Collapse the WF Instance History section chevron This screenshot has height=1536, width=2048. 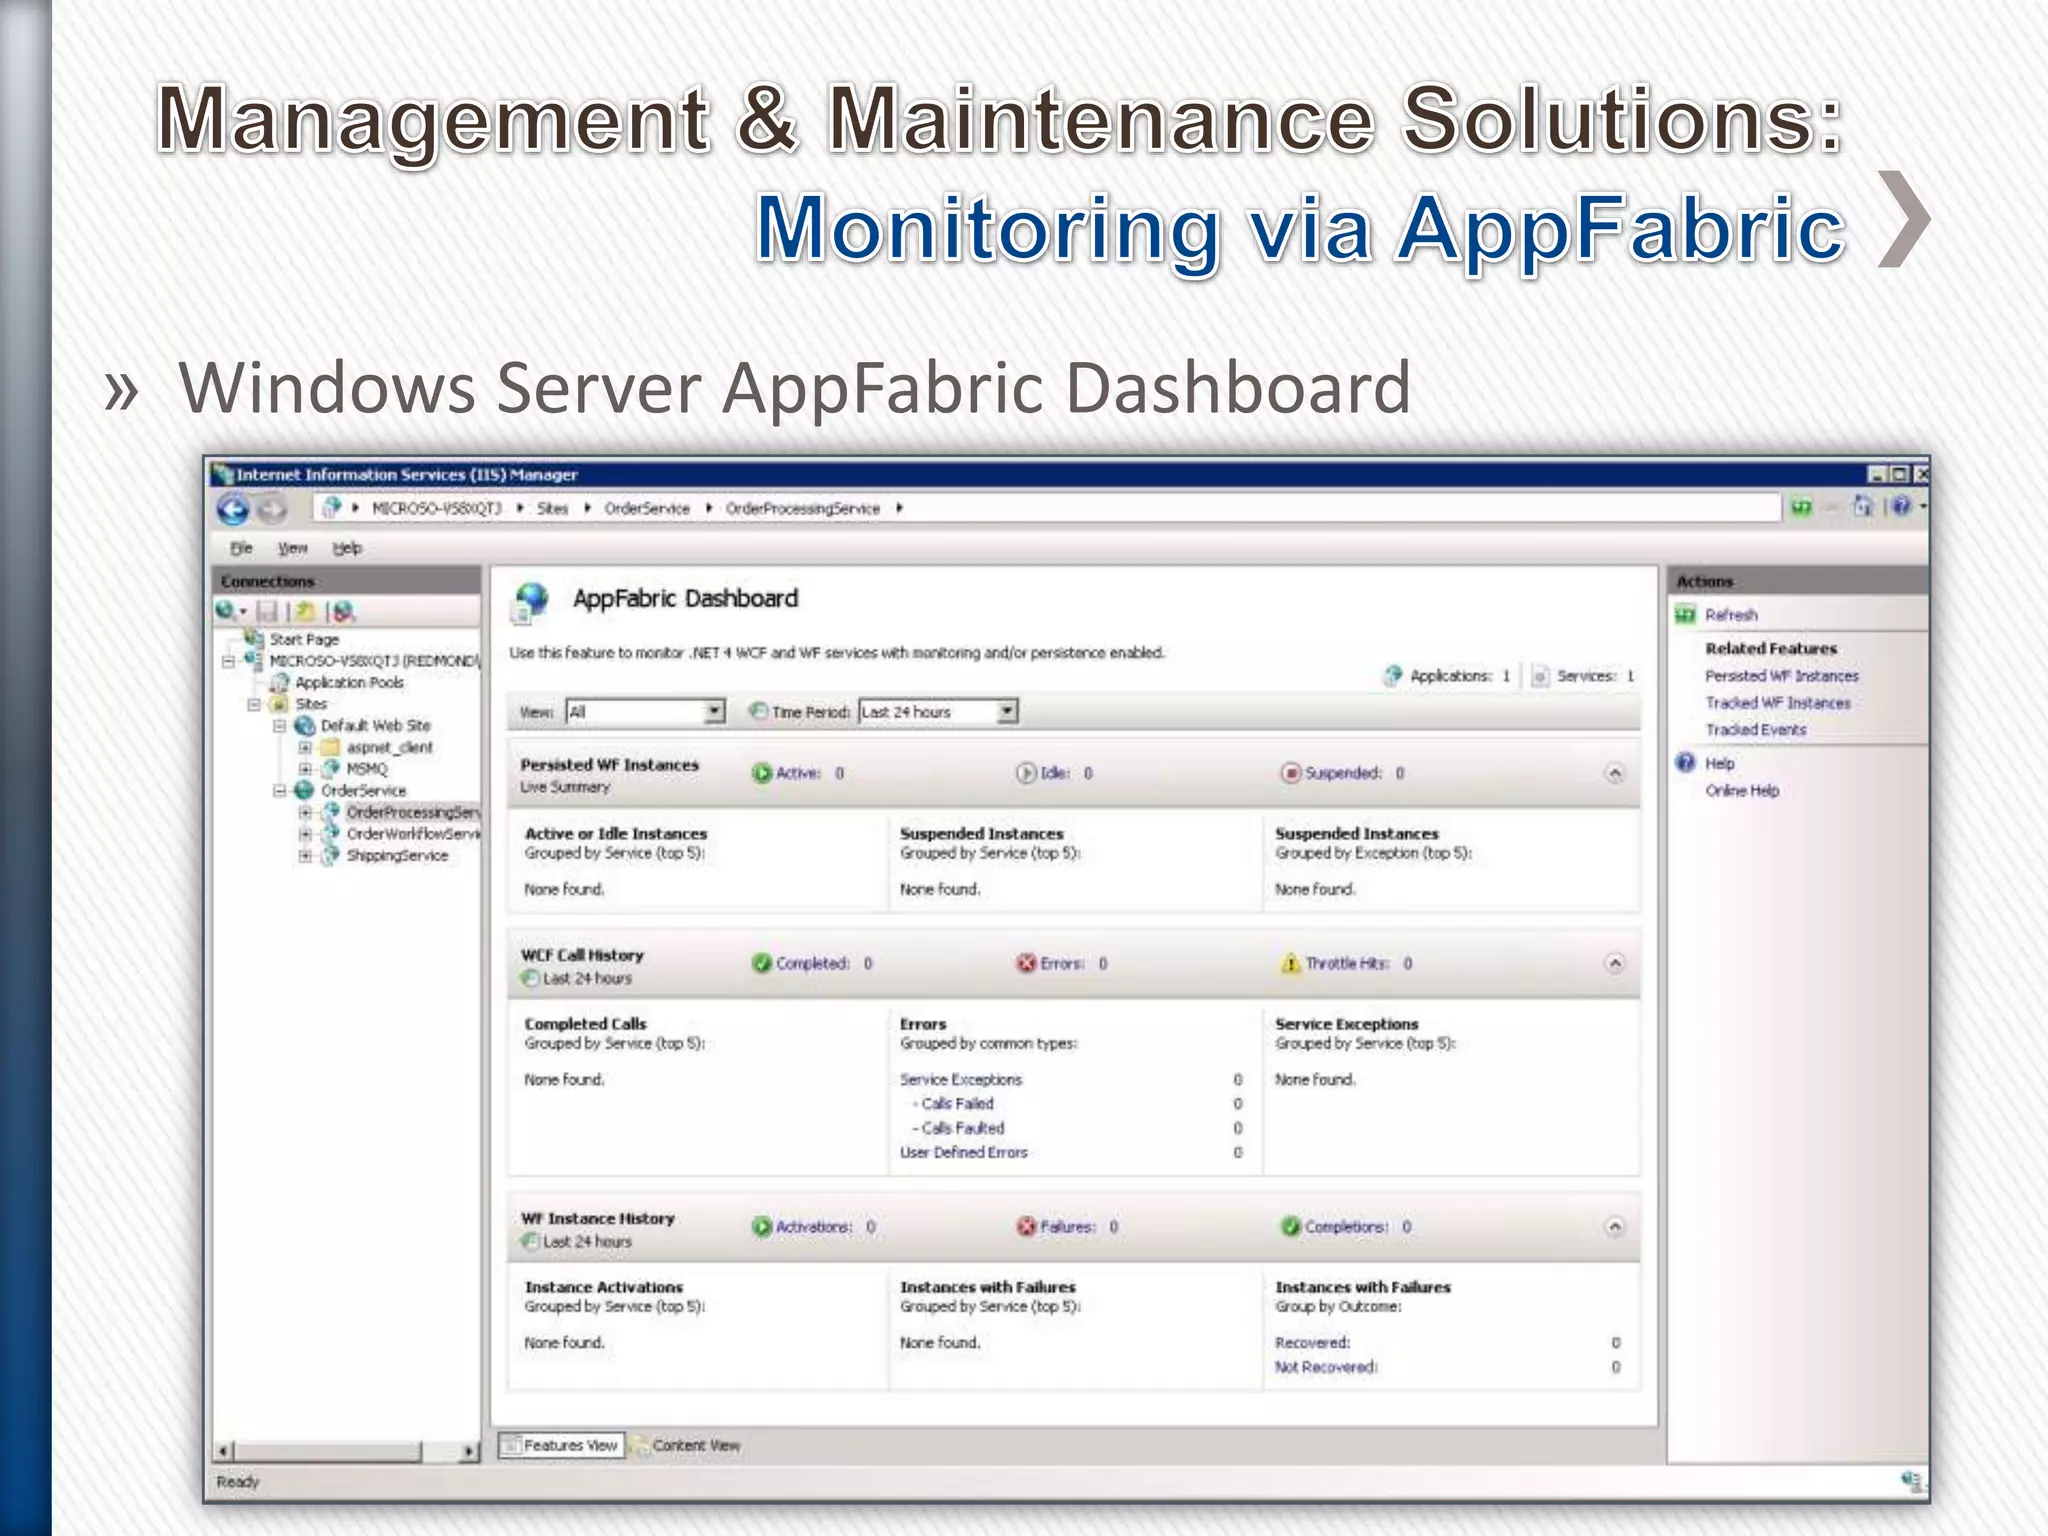coord(1614,1226)
